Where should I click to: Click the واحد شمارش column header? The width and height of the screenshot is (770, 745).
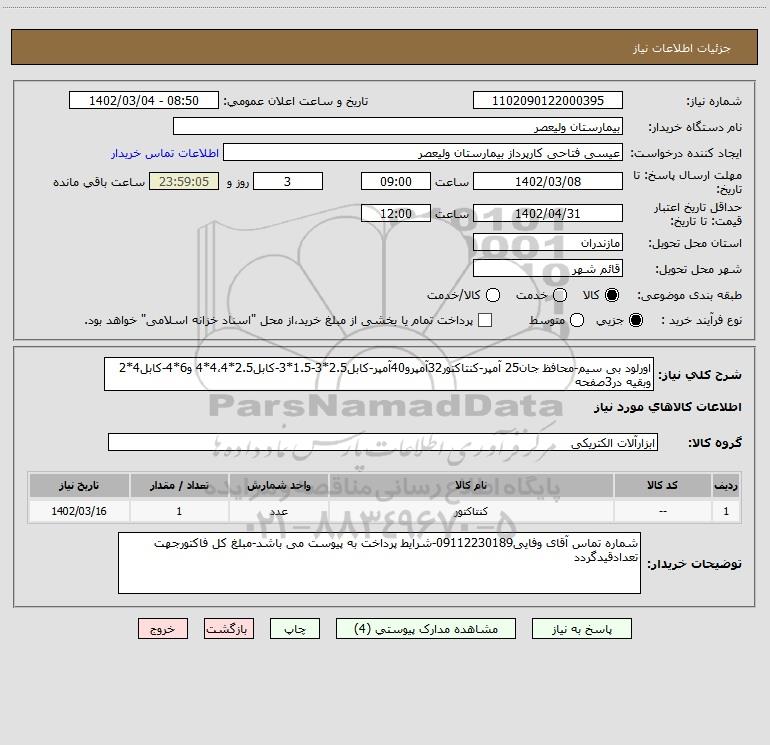[x=278, y=485]
